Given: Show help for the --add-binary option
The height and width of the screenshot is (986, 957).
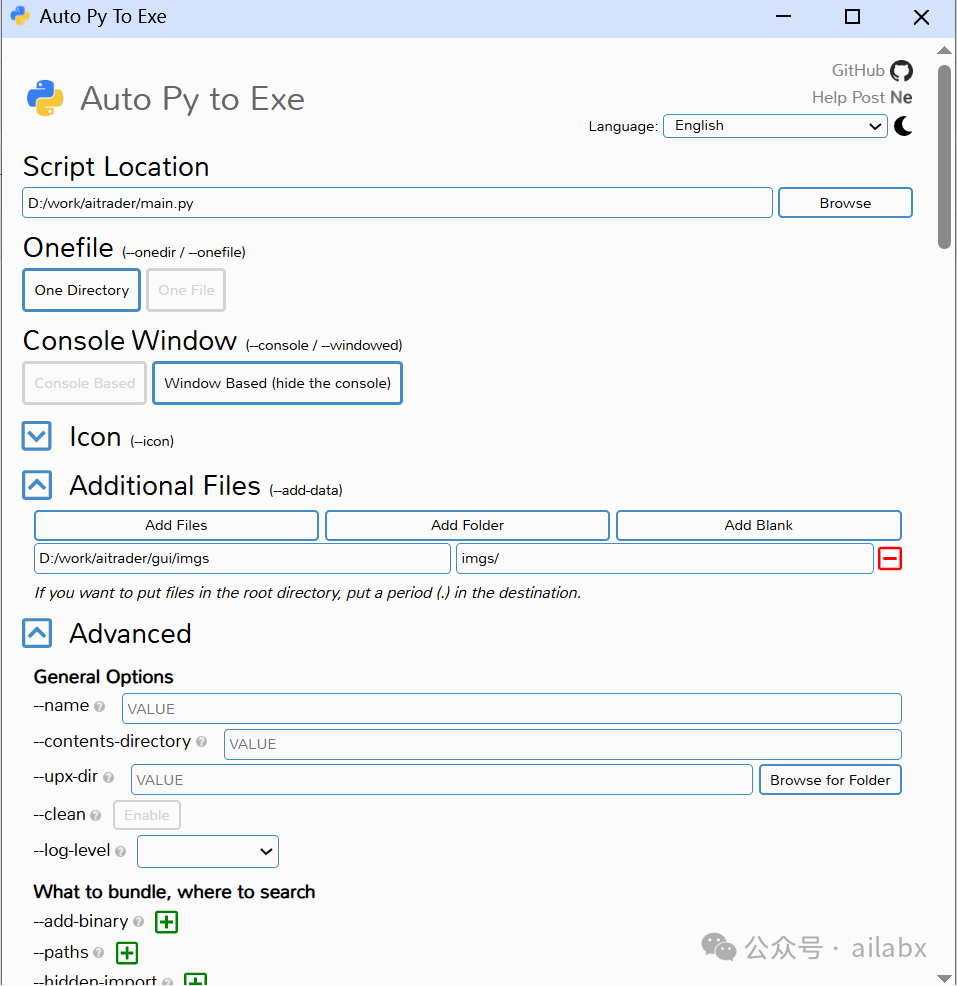Looking at the screenshot, I should tap(139, 922).
